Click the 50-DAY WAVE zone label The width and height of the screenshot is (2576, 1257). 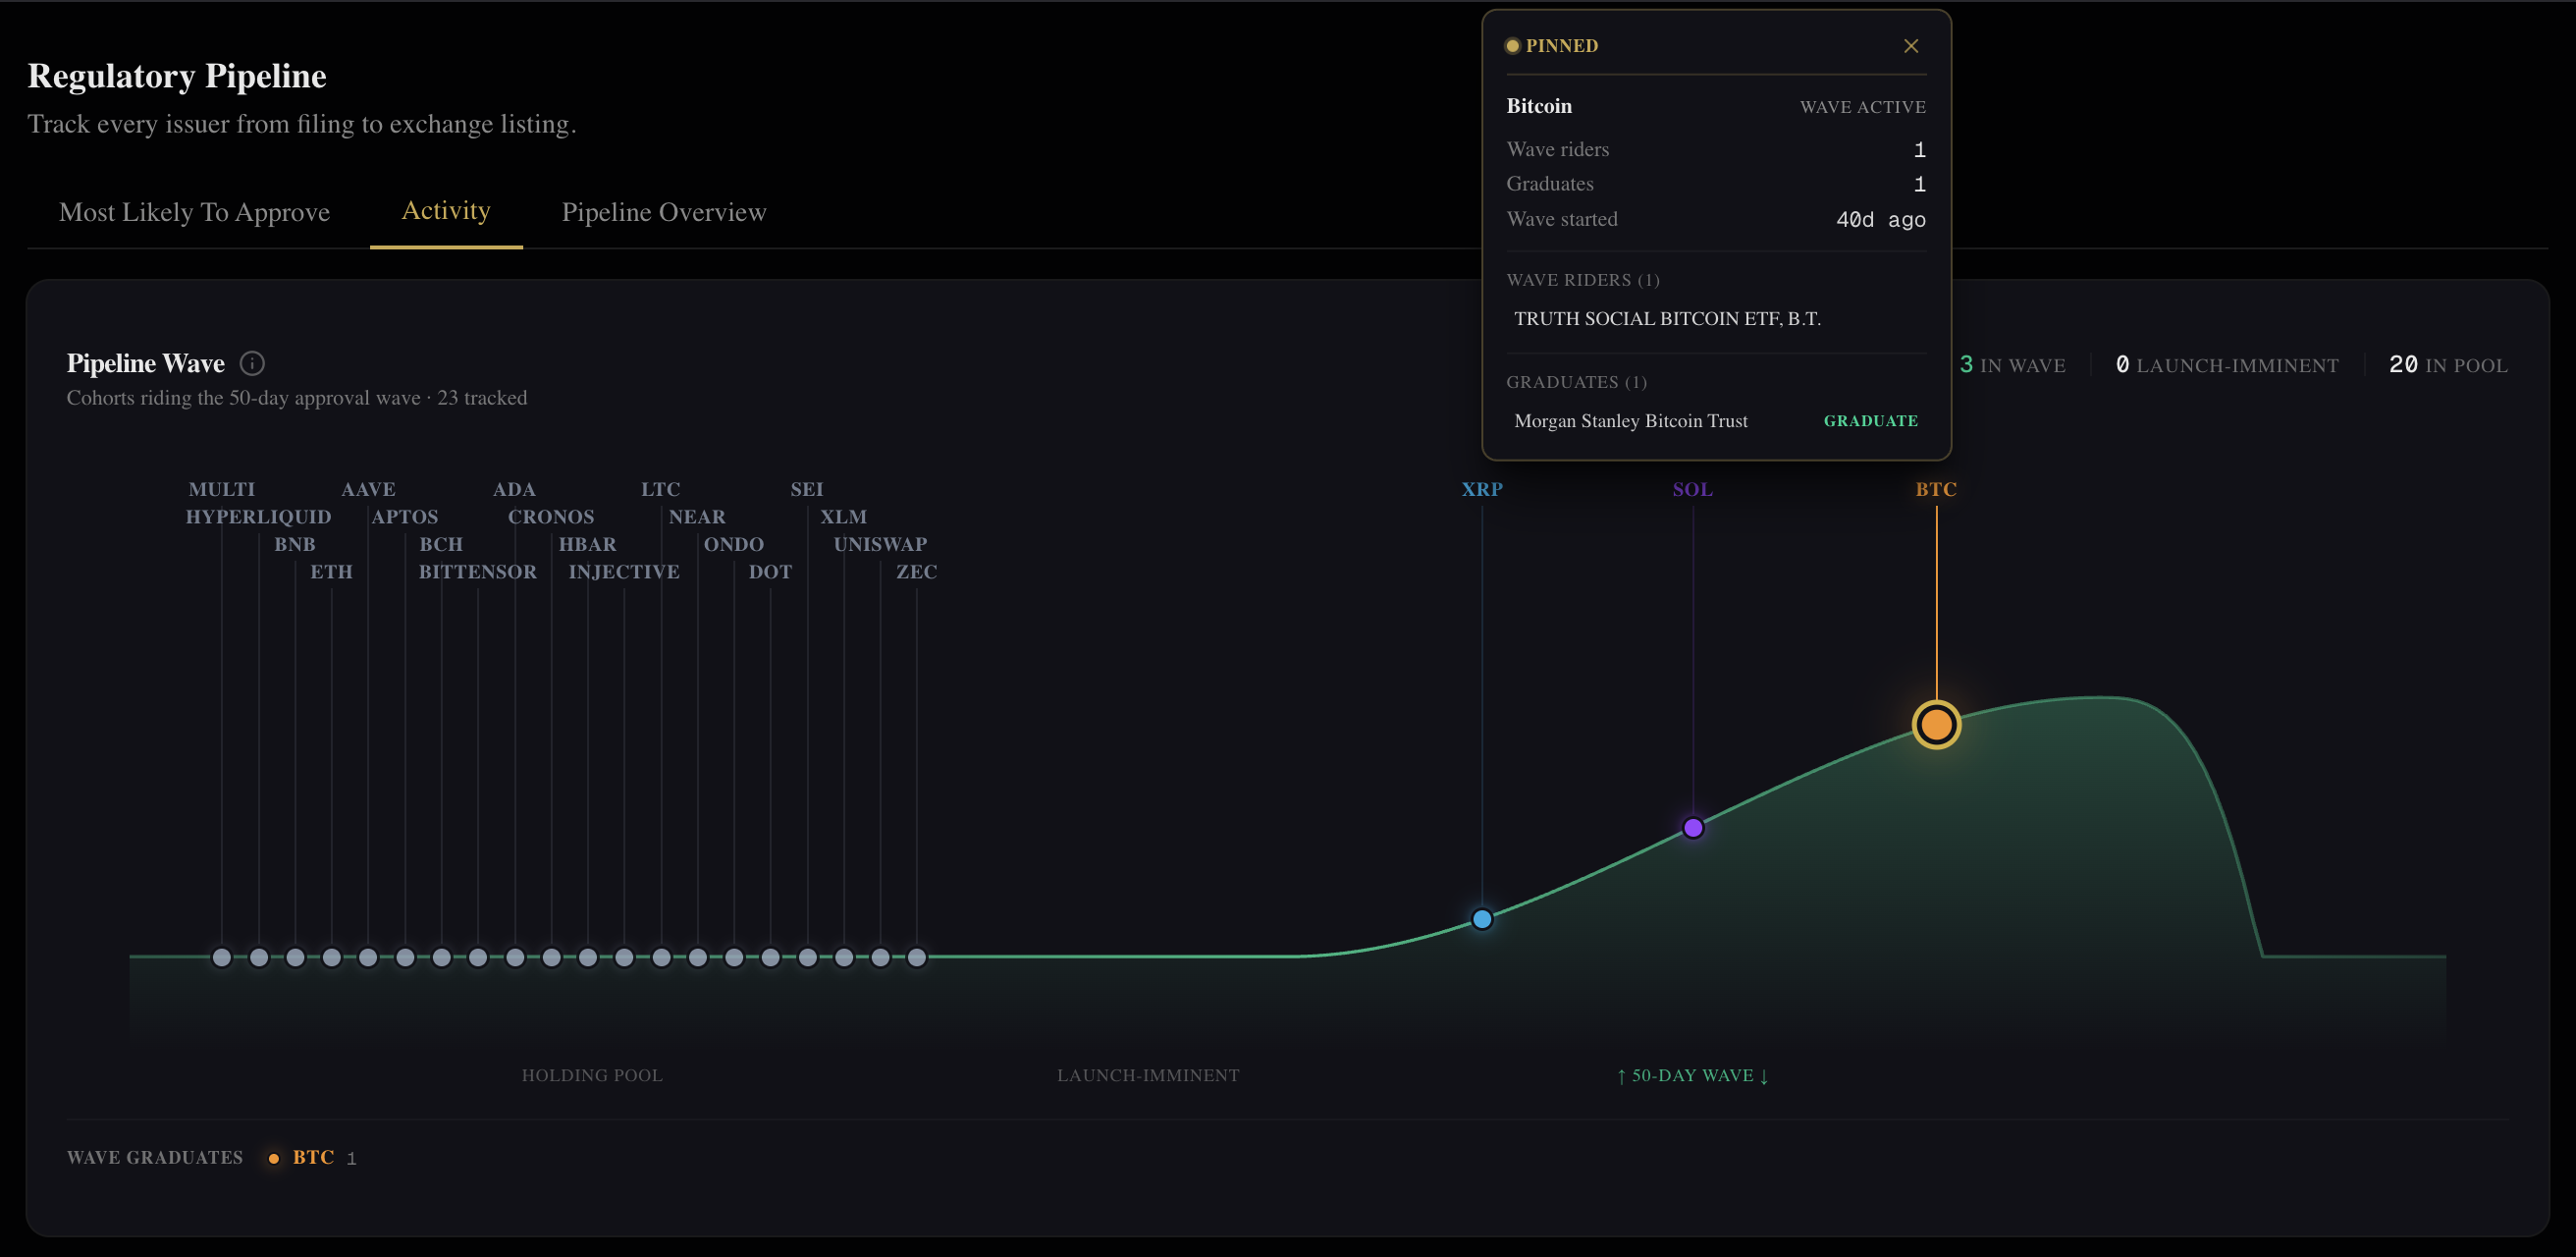pyautogui.click(x=1692, y=1075)
